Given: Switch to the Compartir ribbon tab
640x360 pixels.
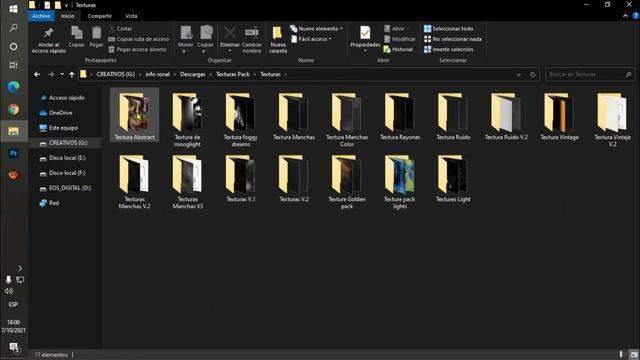Looking at the screenshot, I should coord(100,16).
